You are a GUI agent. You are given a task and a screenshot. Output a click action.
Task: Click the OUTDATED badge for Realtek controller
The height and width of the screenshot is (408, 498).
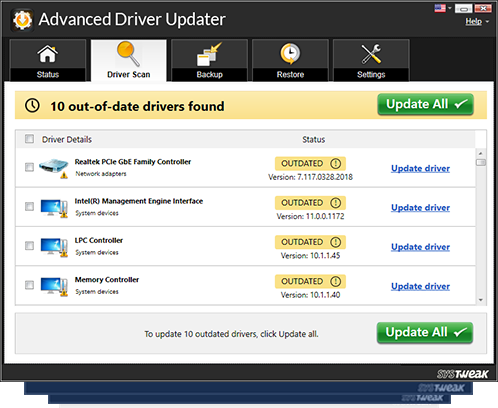(x=310, y=163)
